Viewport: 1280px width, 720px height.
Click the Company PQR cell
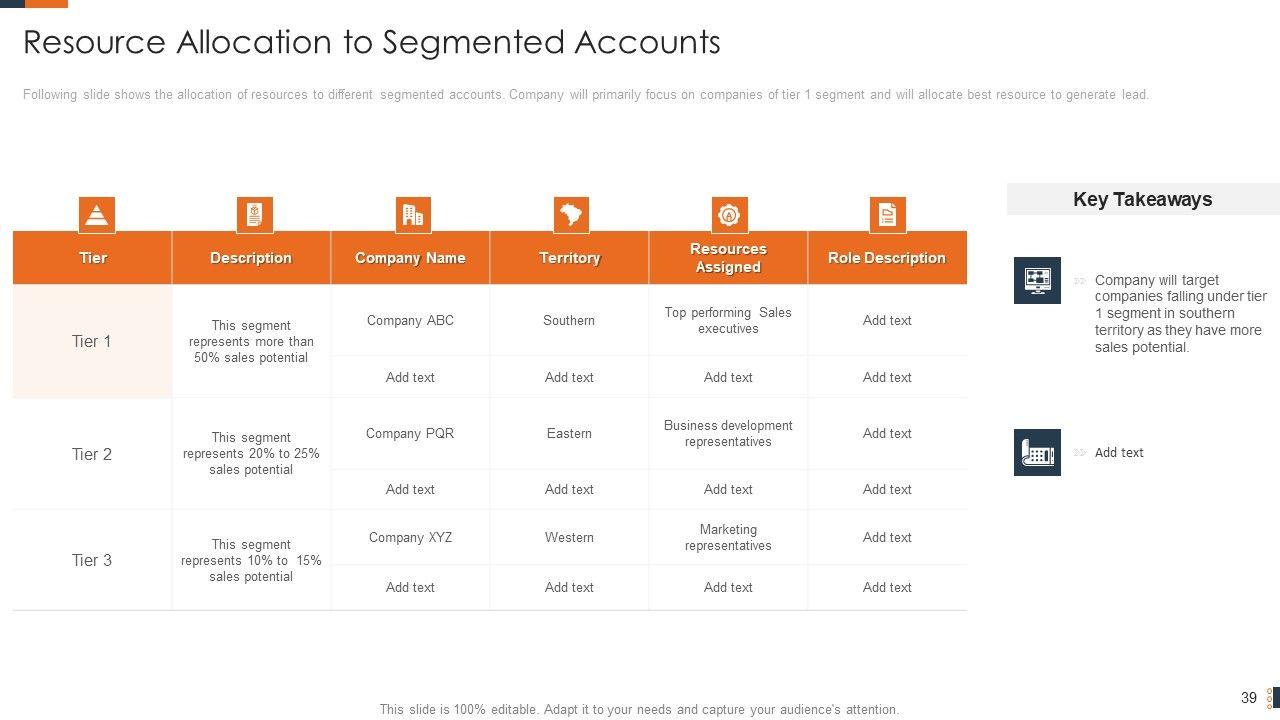pyautogui.click(x=410, y=434)
